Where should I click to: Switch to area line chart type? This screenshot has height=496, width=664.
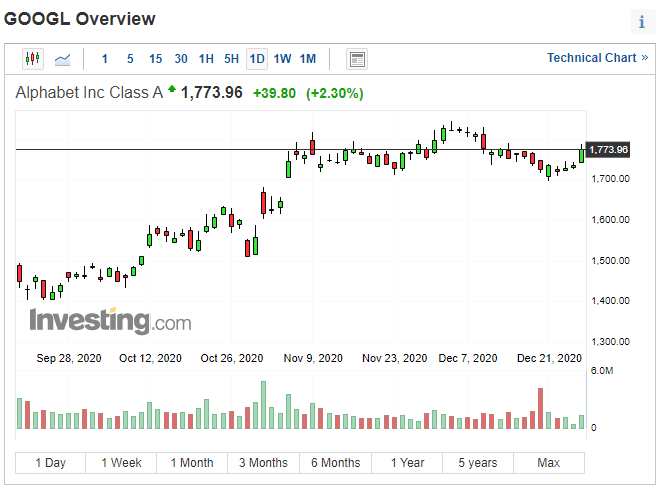click(x=62, y=59)
